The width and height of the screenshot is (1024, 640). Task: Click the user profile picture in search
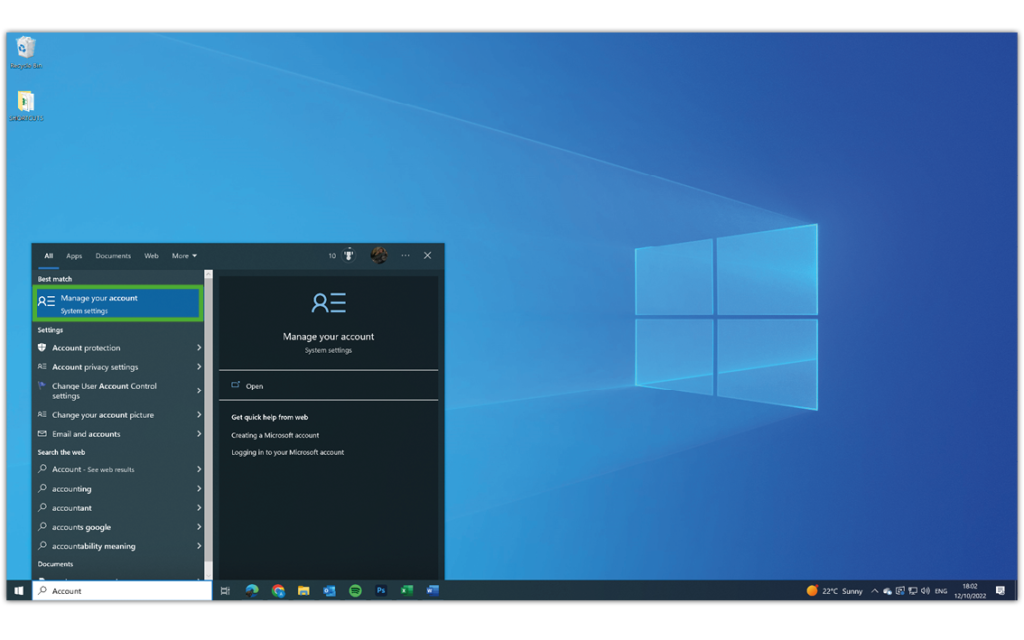(379, 255)
